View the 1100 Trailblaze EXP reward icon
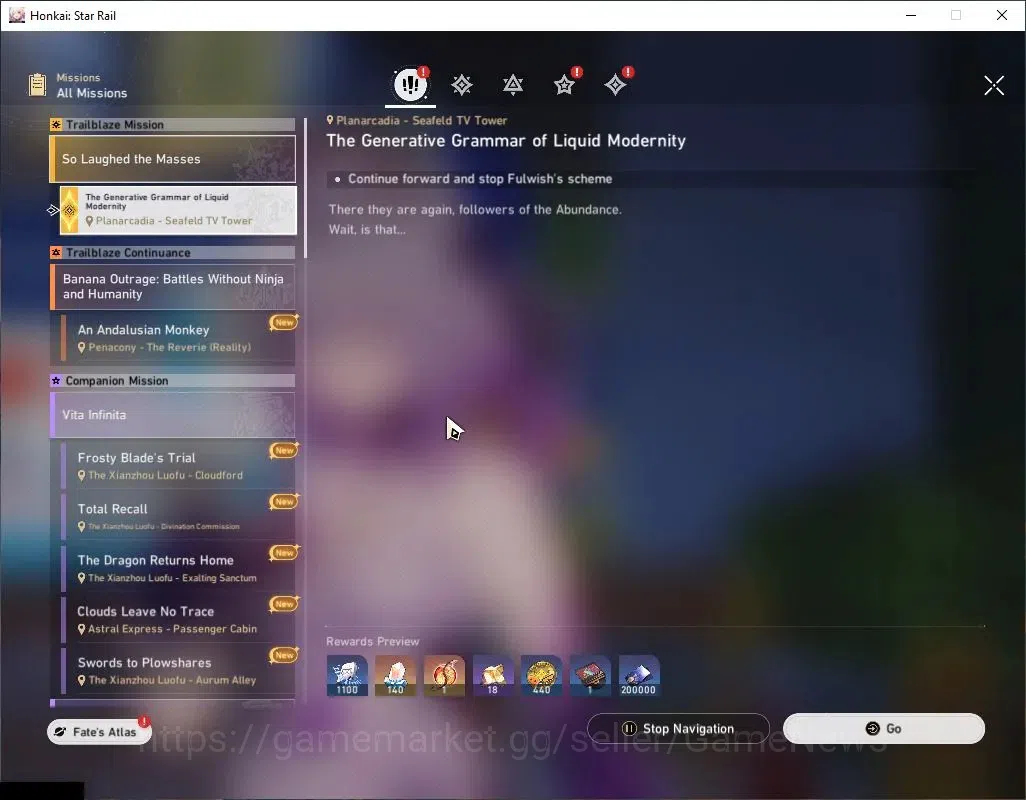The width and height of the screenshot is (1026, 800). [347, 675]
